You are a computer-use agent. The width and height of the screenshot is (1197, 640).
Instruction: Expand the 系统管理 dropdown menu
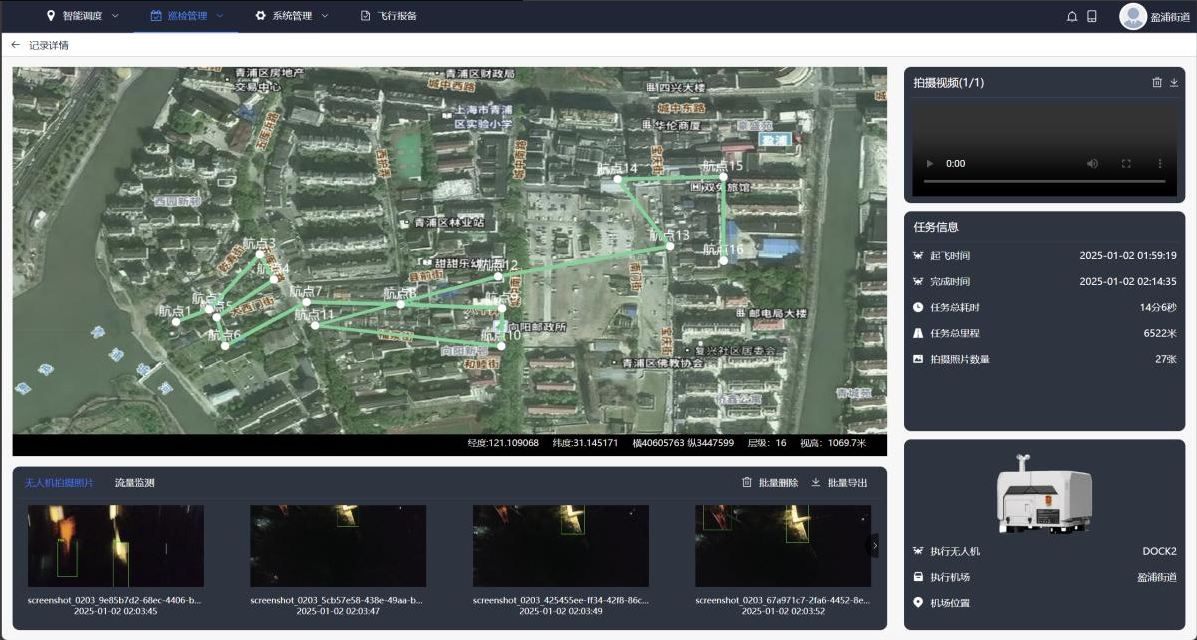click(291, 16)
